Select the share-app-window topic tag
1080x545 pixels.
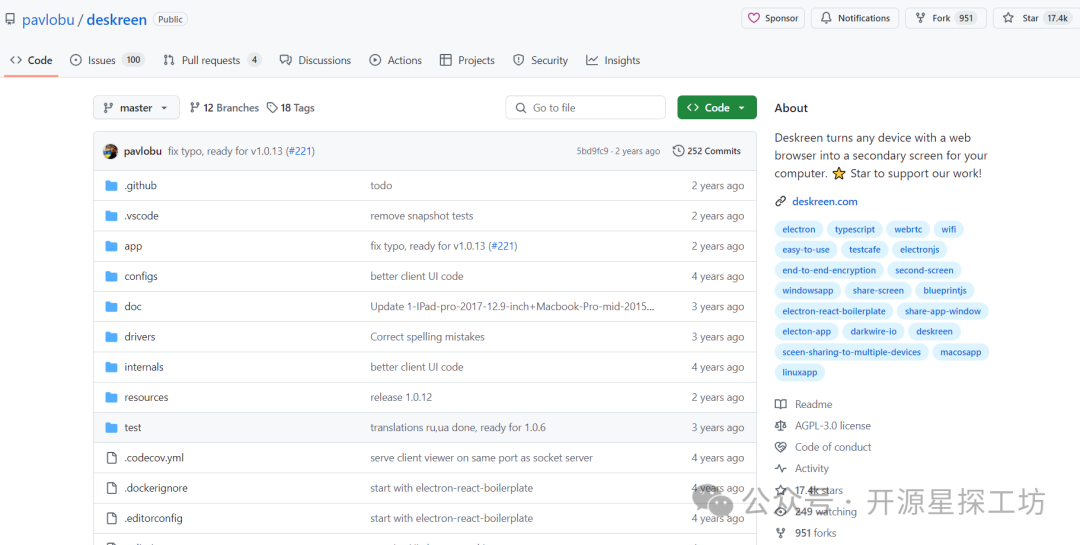coord(942,311)
